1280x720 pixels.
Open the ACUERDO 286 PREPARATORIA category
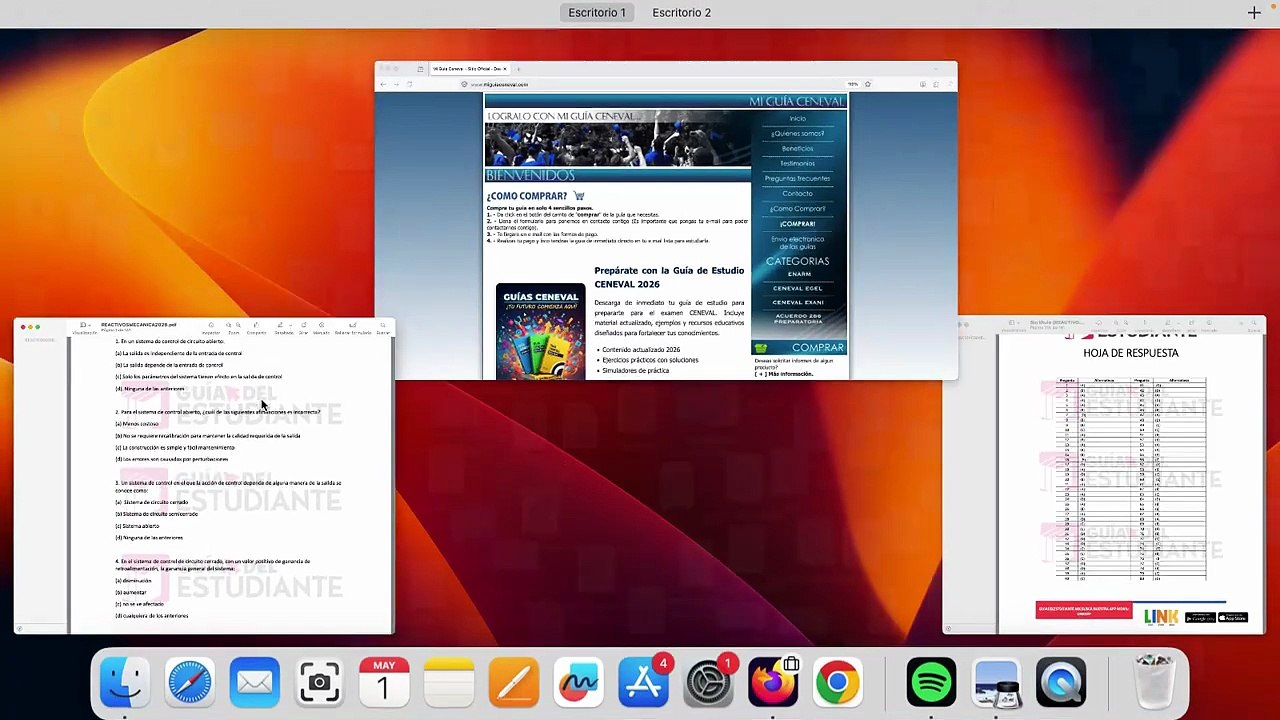click(798, 318)
